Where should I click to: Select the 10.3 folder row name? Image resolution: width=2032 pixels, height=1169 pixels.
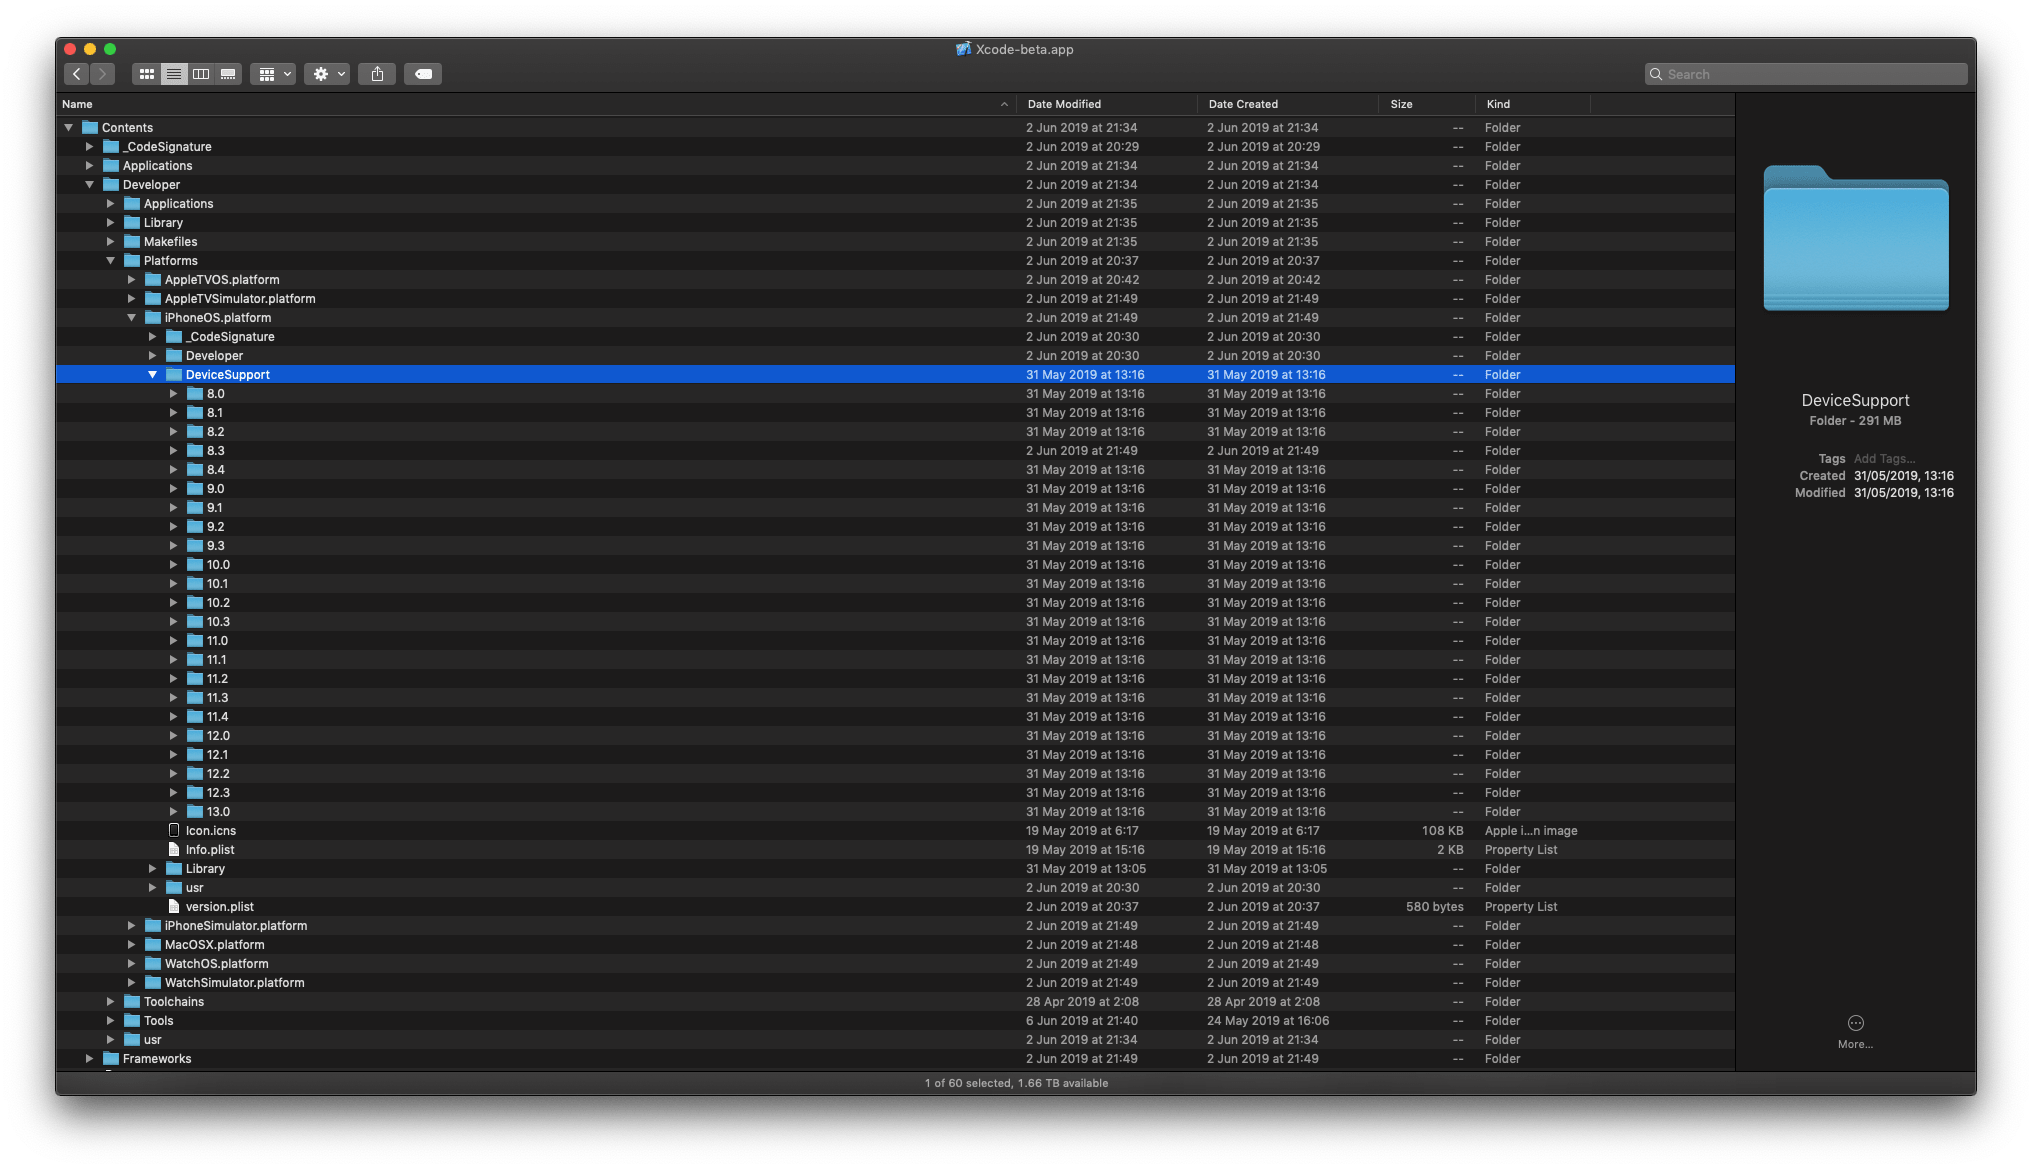coord(218,622)
